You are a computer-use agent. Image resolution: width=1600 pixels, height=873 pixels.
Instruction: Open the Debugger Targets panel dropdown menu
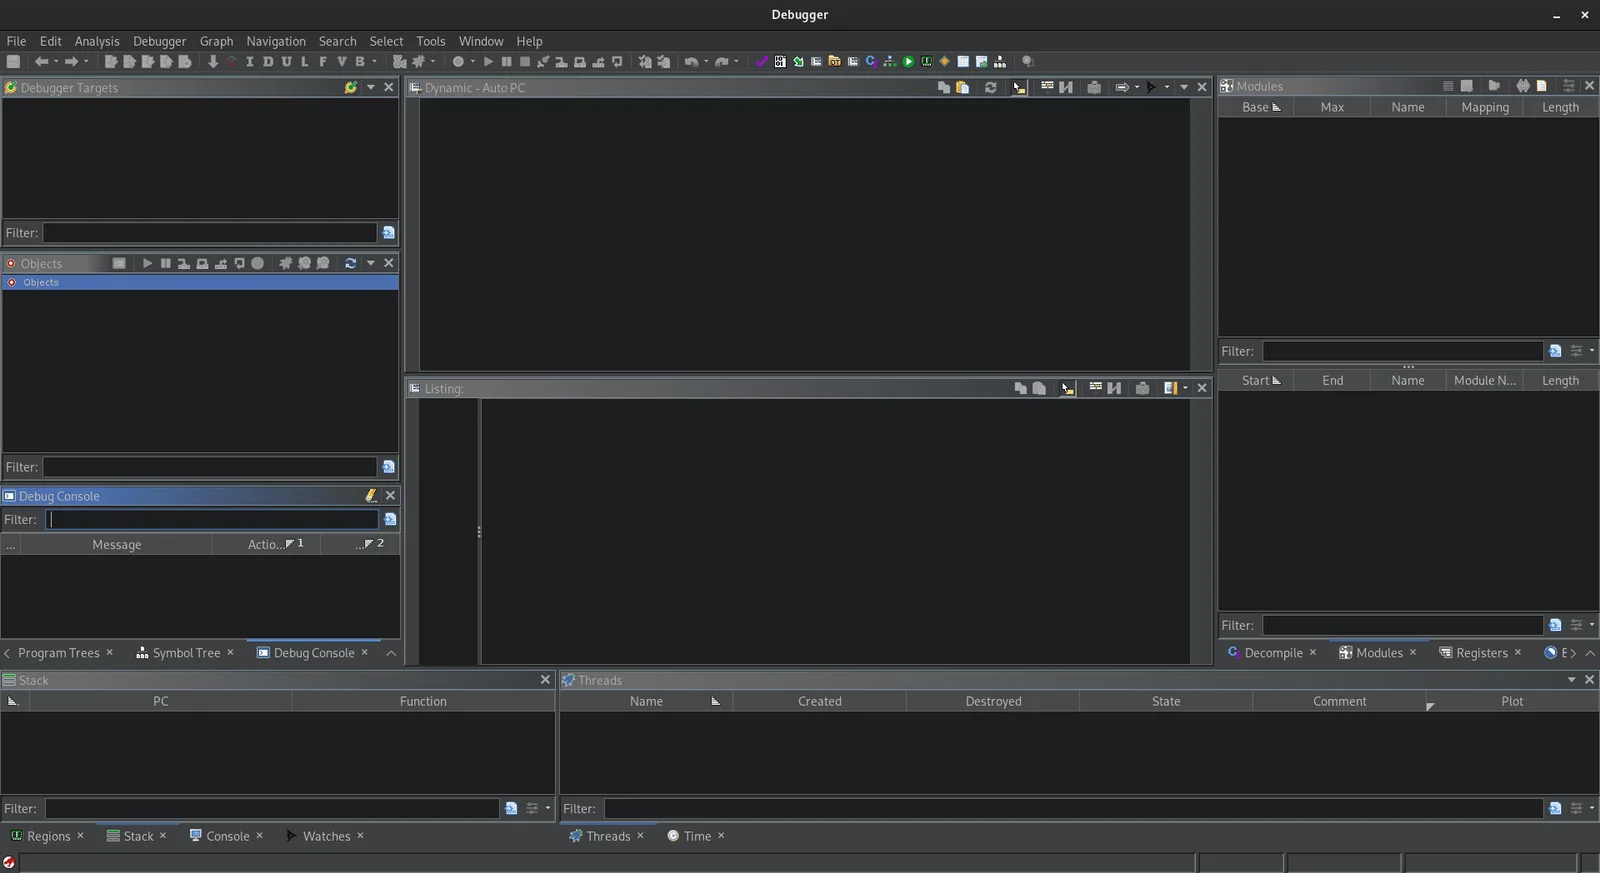tap(371, 87)
